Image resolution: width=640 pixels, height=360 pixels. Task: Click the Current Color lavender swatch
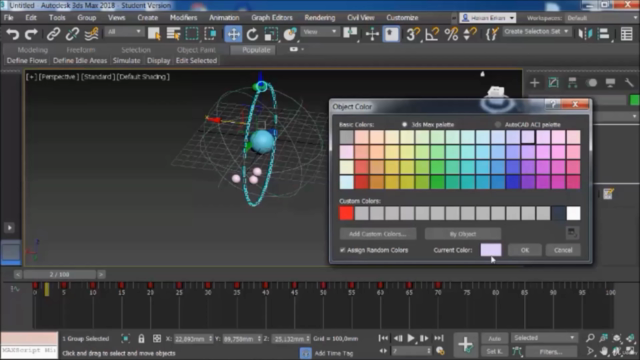tap(491, 250)
